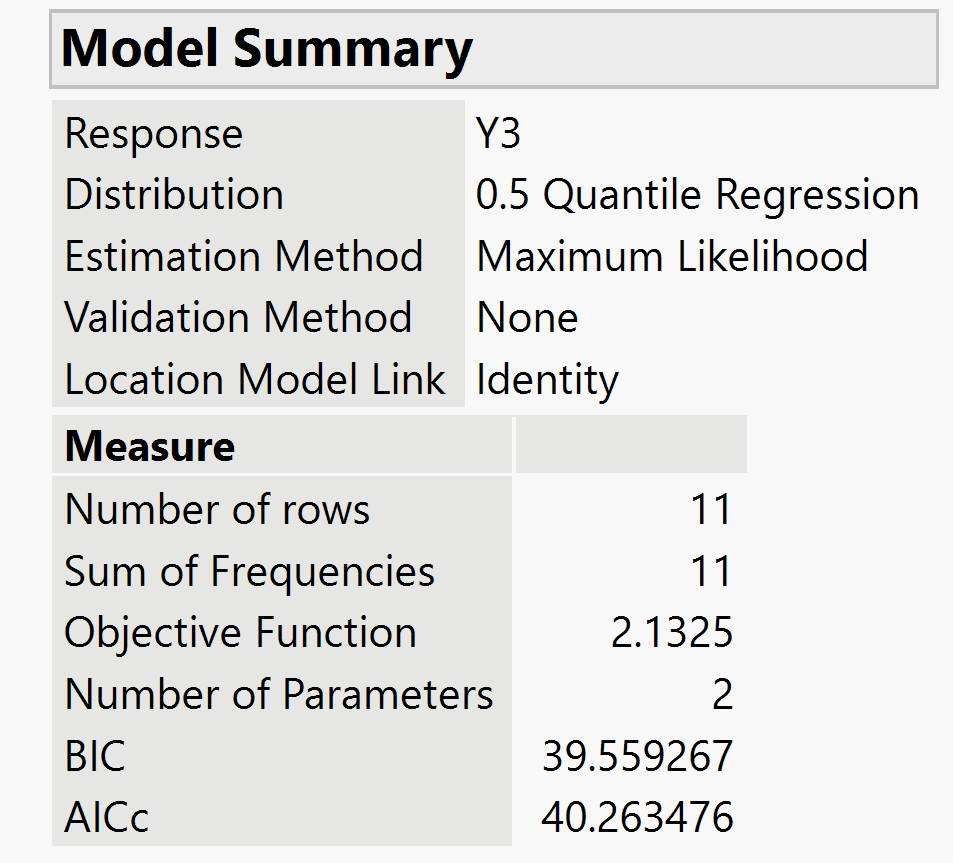Click the AICc value 40.263476
The width and height of the screenshot is (953, 863).
tap(637, 817)
